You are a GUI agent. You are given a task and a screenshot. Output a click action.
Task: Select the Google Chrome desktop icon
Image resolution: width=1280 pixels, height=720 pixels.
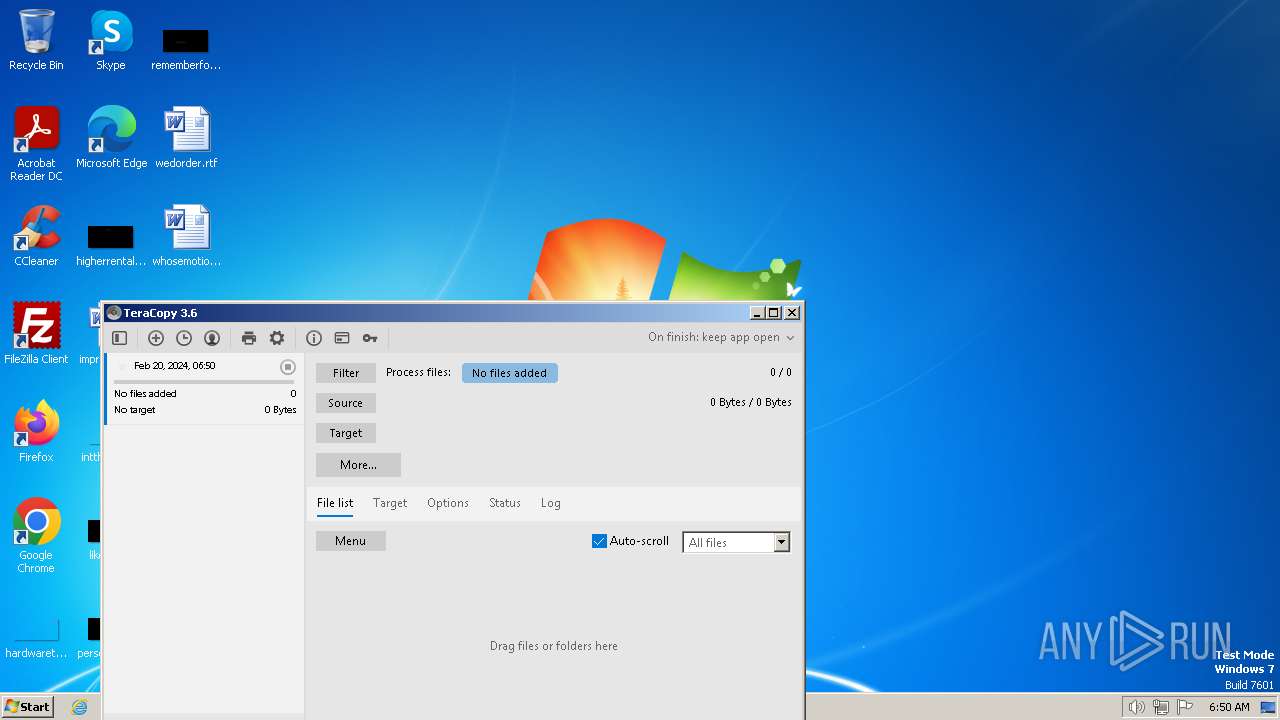[x=36, y=535]
